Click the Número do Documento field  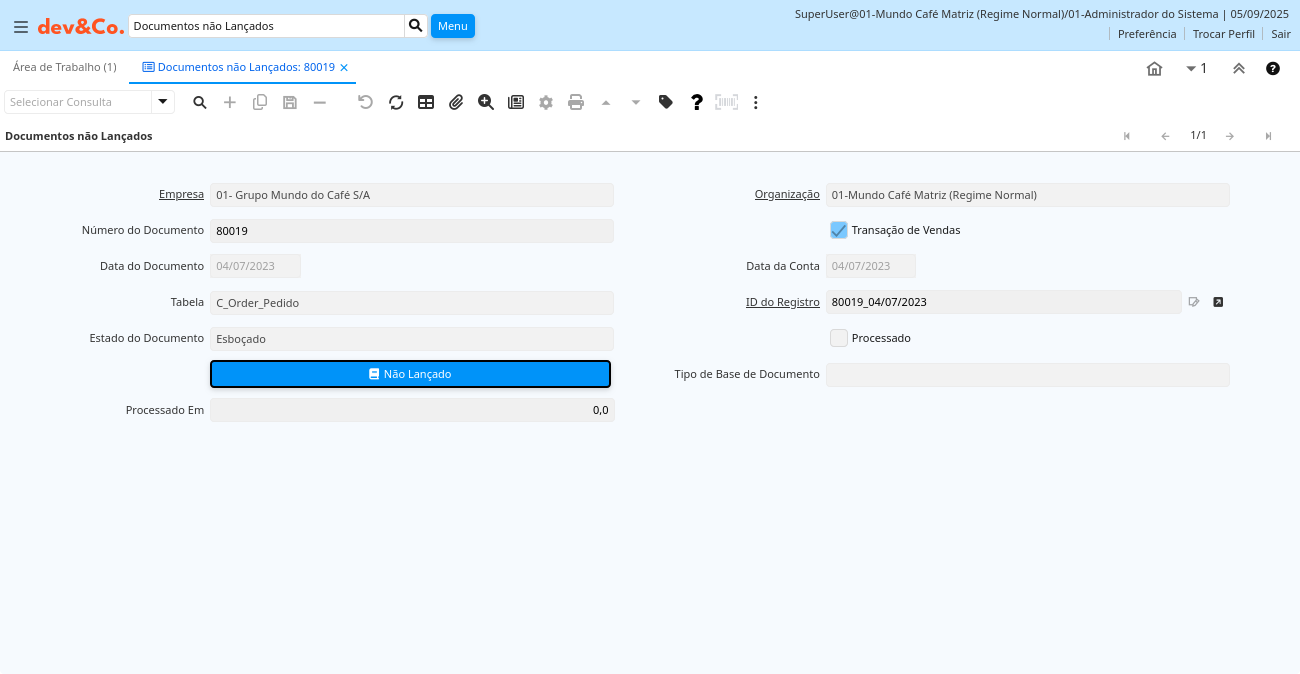click(411, 231)
